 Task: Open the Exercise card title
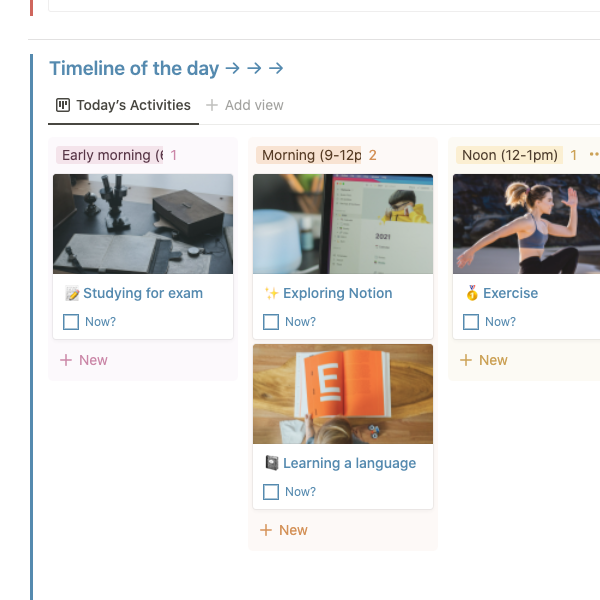click(x=510, y=293)
